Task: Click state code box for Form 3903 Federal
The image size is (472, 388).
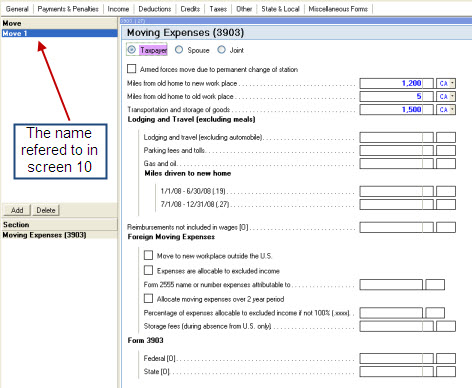Action: coord(446,358)
